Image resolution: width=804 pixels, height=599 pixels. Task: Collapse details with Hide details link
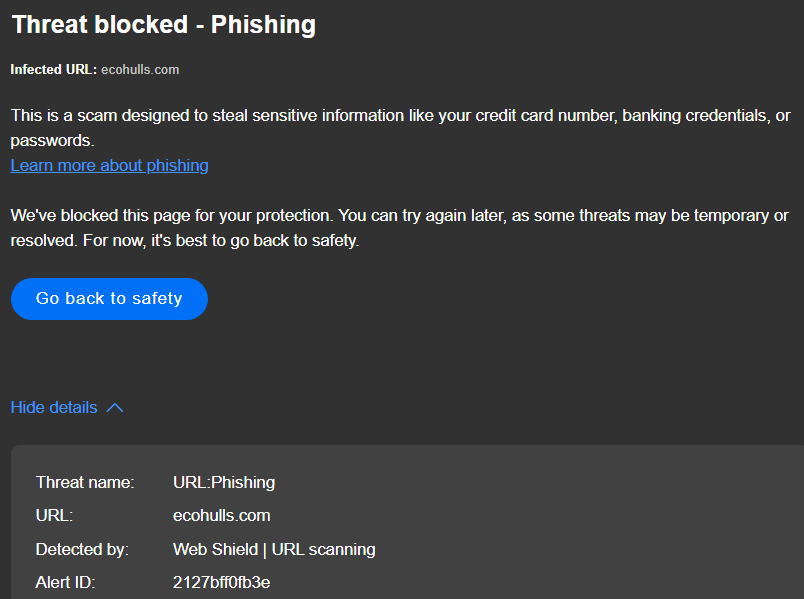(54, 408)
